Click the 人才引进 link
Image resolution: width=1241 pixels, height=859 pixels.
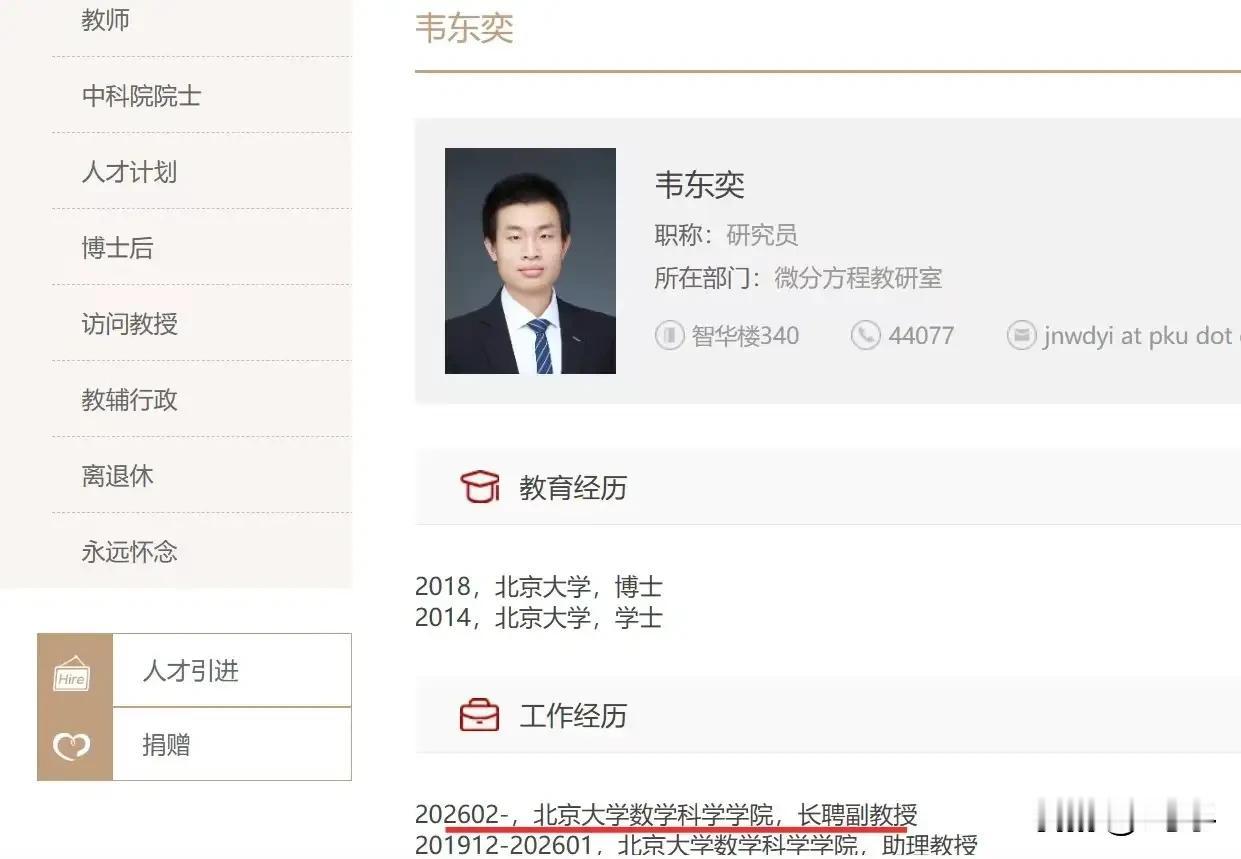point(190,671)
